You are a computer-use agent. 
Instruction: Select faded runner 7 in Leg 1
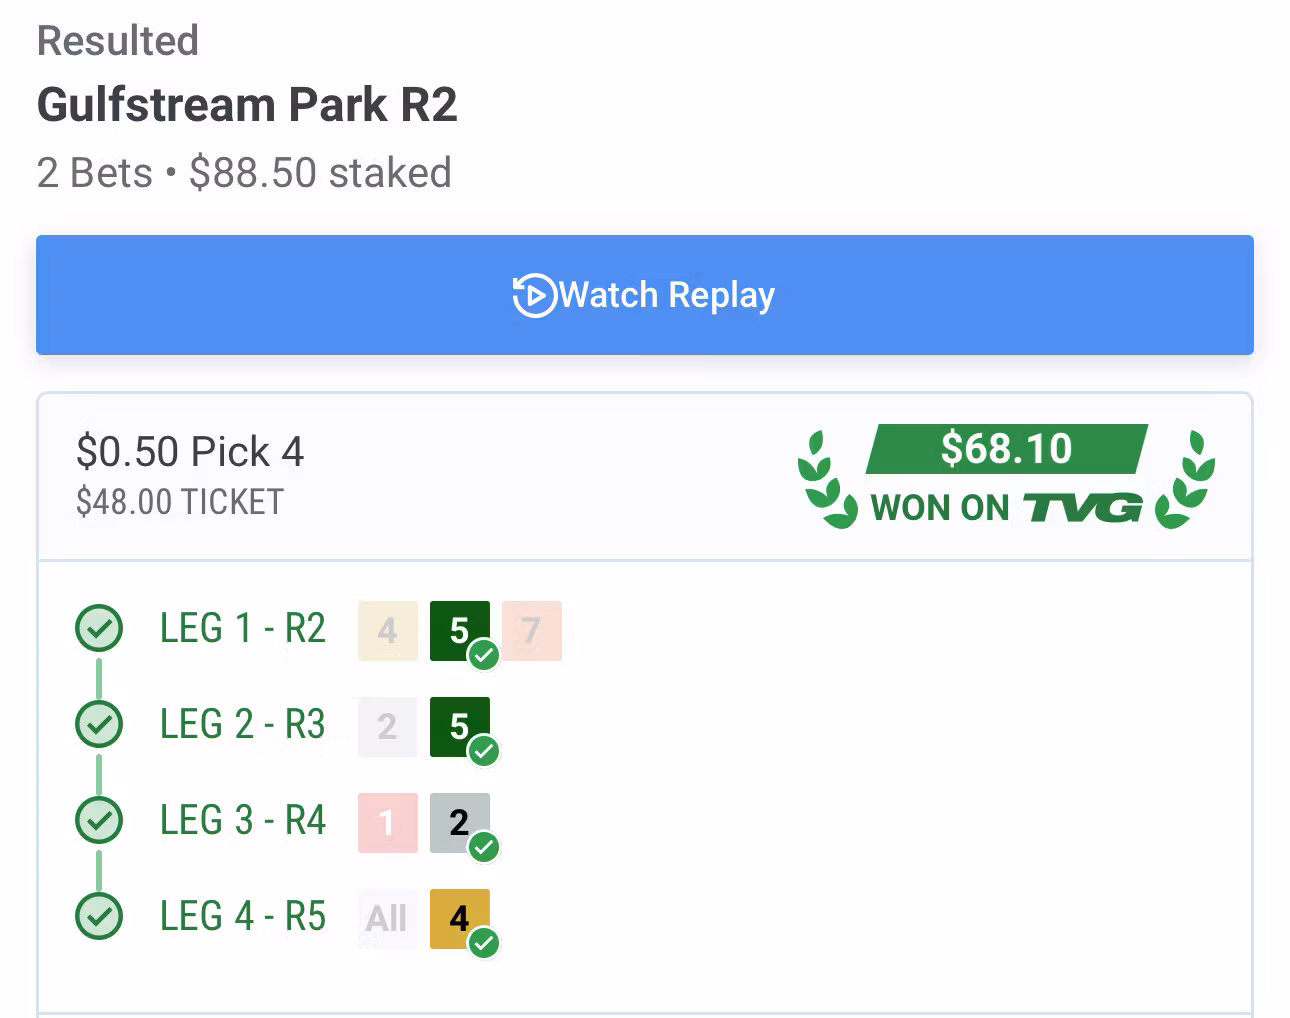tap(531, 631)
